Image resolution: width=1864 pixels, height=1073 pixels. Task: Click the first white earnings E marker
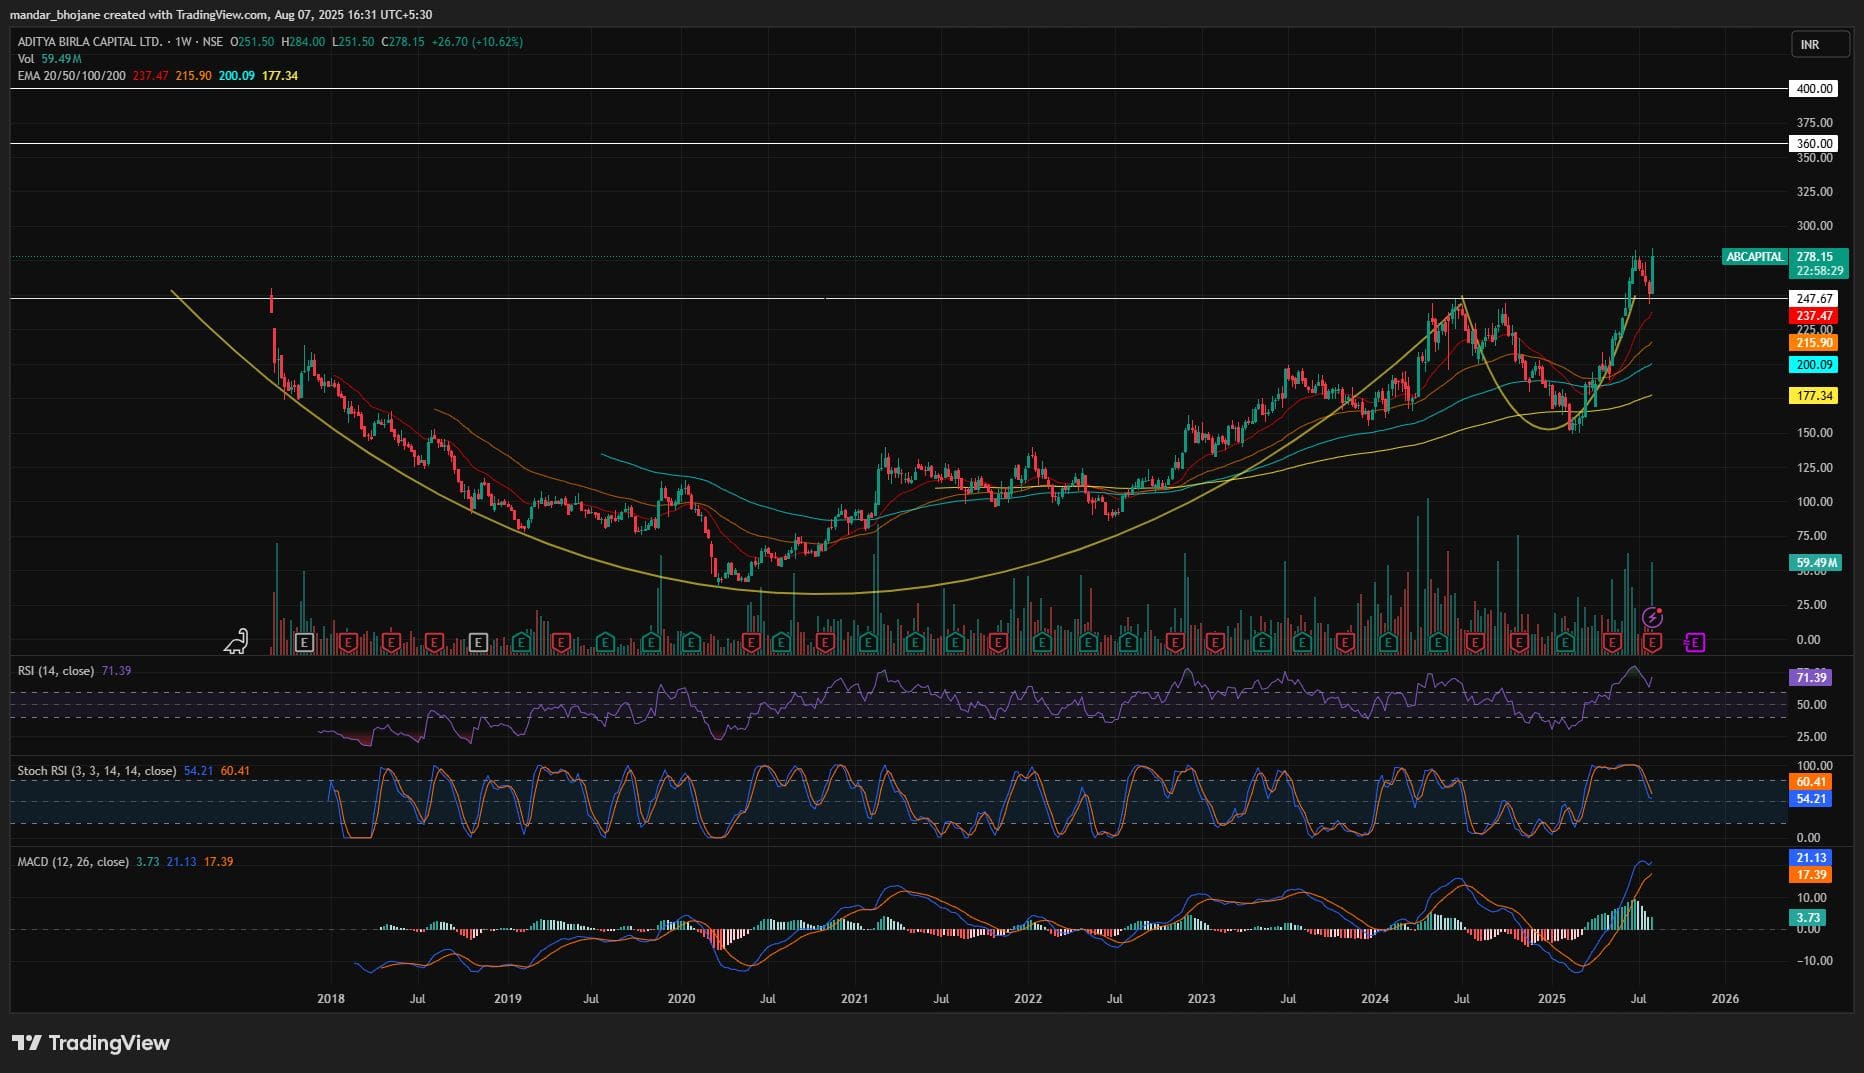(x=305, y=642)
